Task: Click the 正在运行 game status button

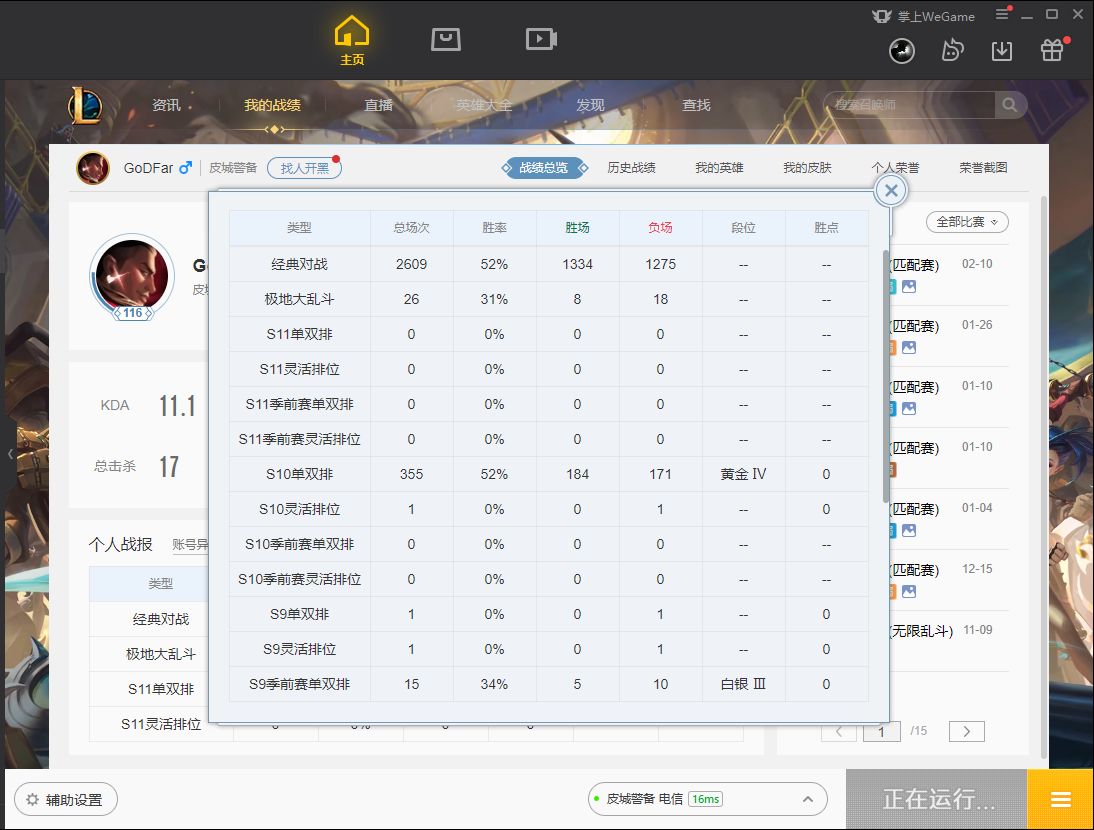Action: click(937, 799)
